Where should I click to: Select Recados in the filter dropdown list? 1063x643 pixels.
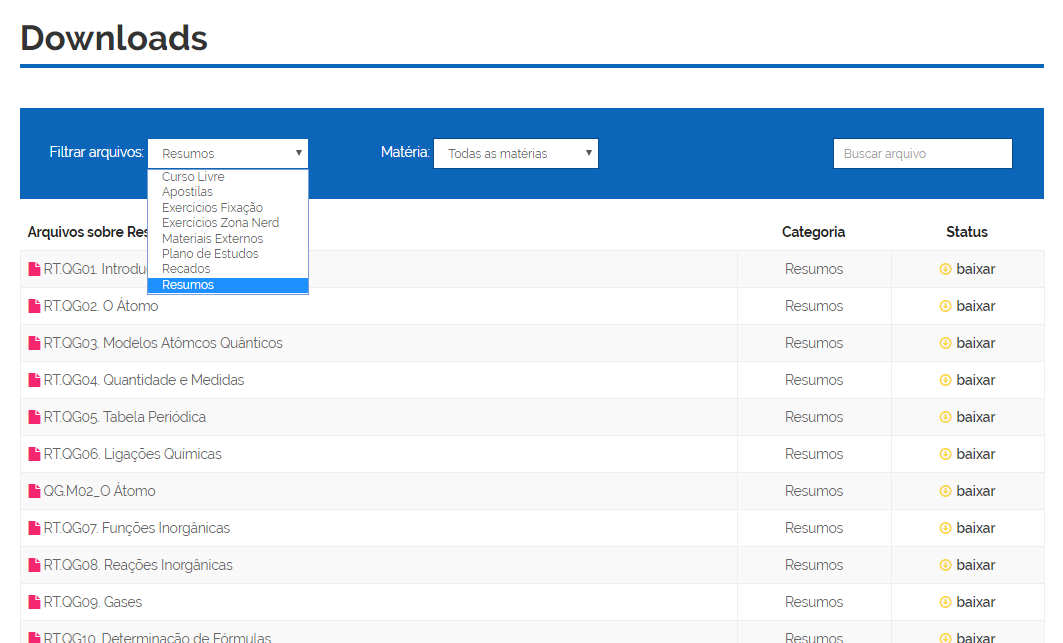[x=186, y=269]
